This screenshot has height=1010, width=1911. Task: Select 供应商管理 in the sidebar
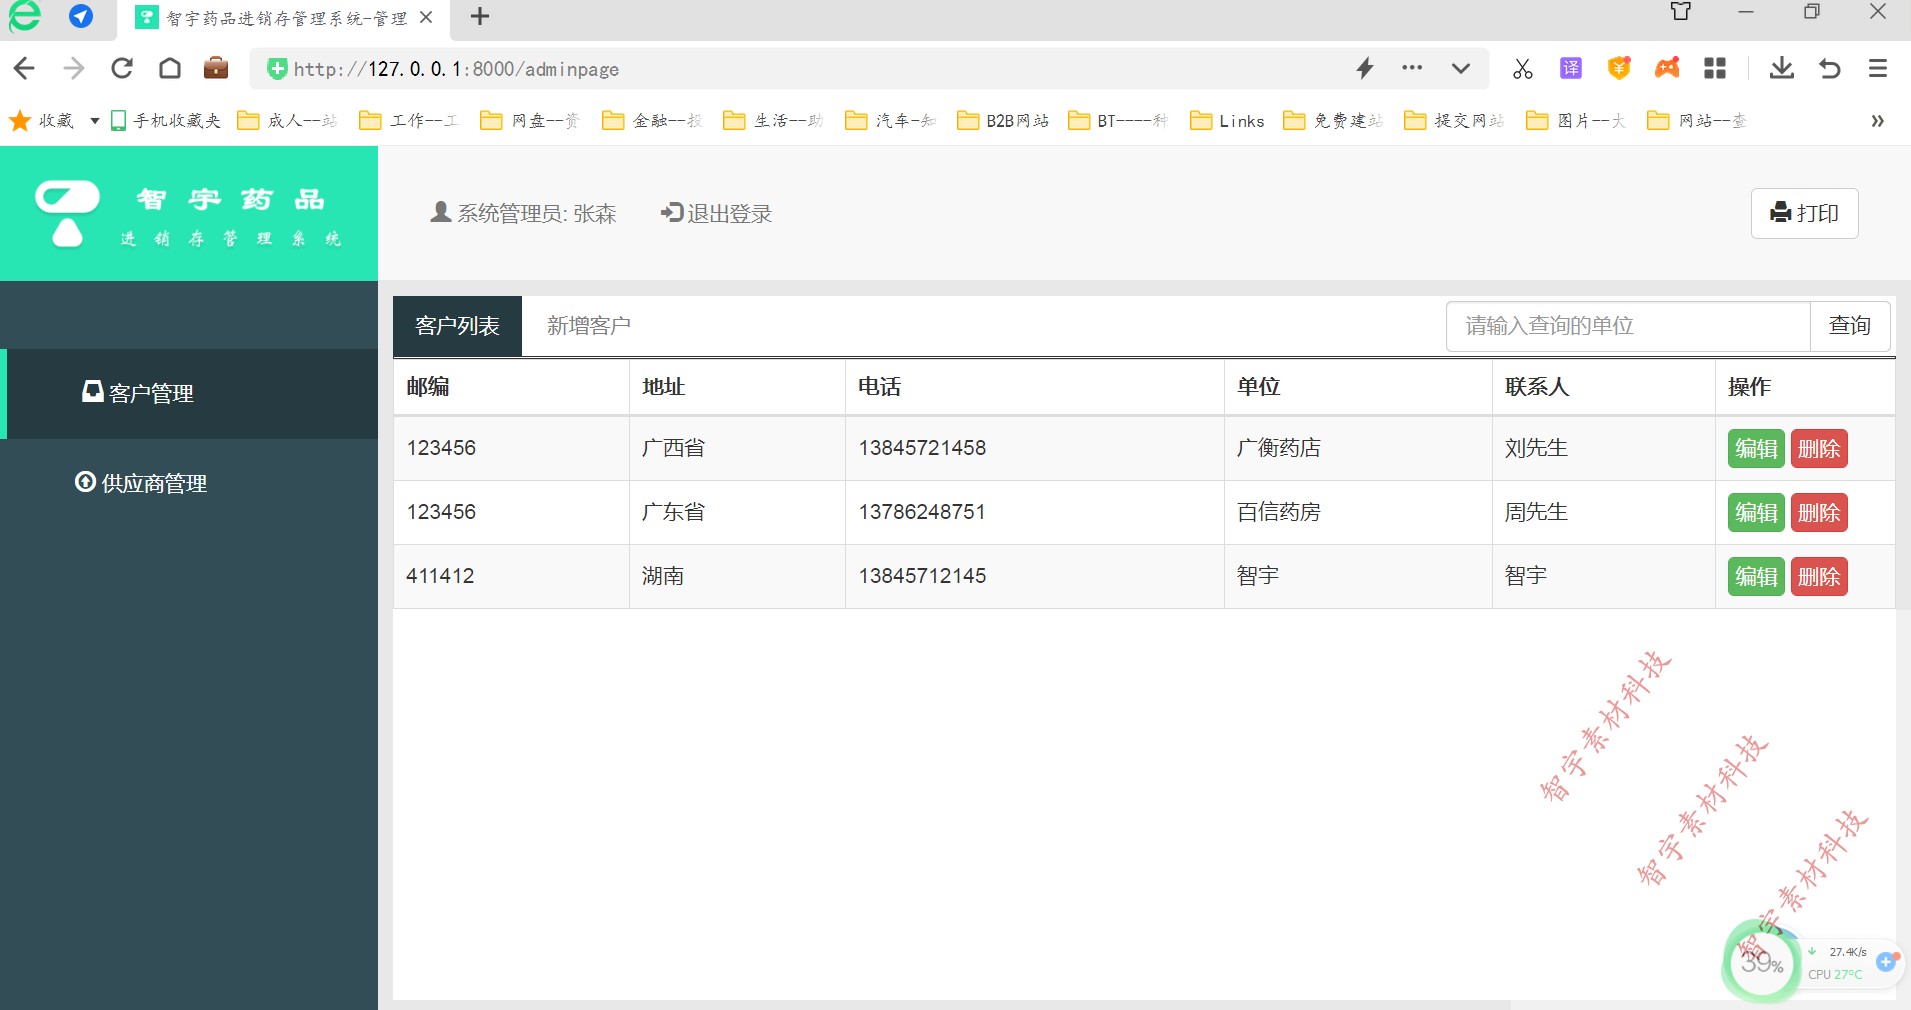(189, 483)
